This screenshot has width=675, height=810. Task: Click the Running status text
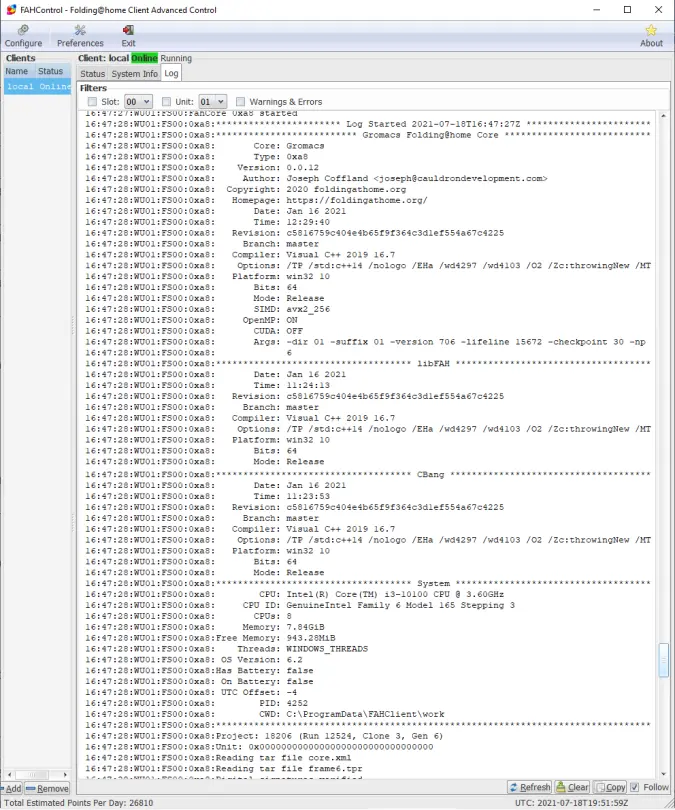click(x=176, y=58)
